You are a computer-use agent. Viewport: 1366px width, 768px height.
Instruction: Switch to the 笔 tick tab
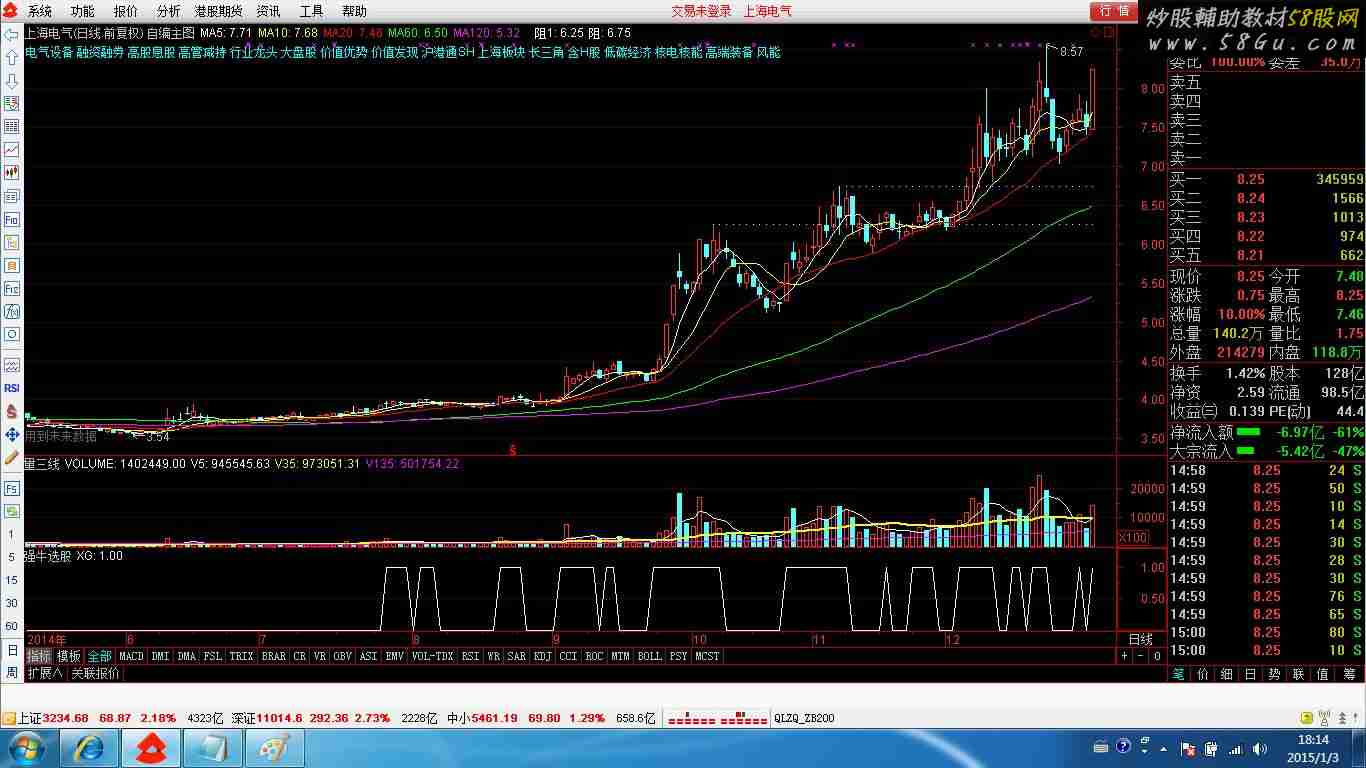[1180, 674]
